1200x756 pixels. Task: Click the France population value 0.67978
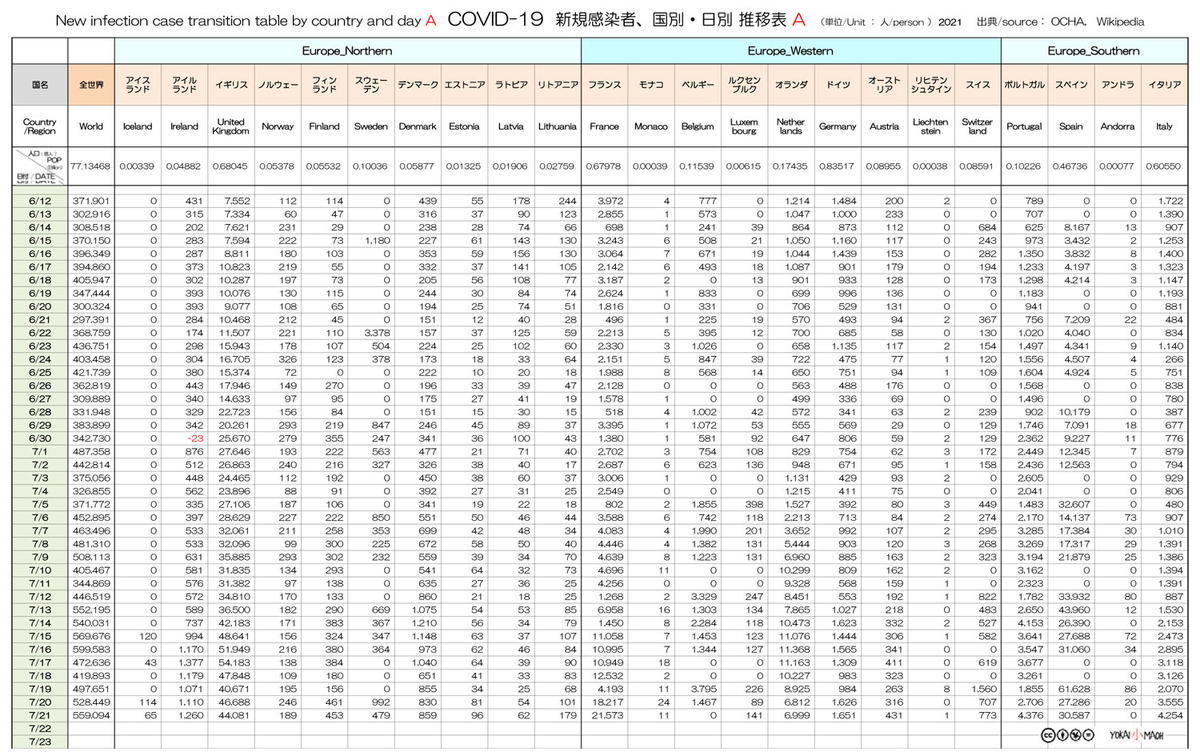pos(605,167)
